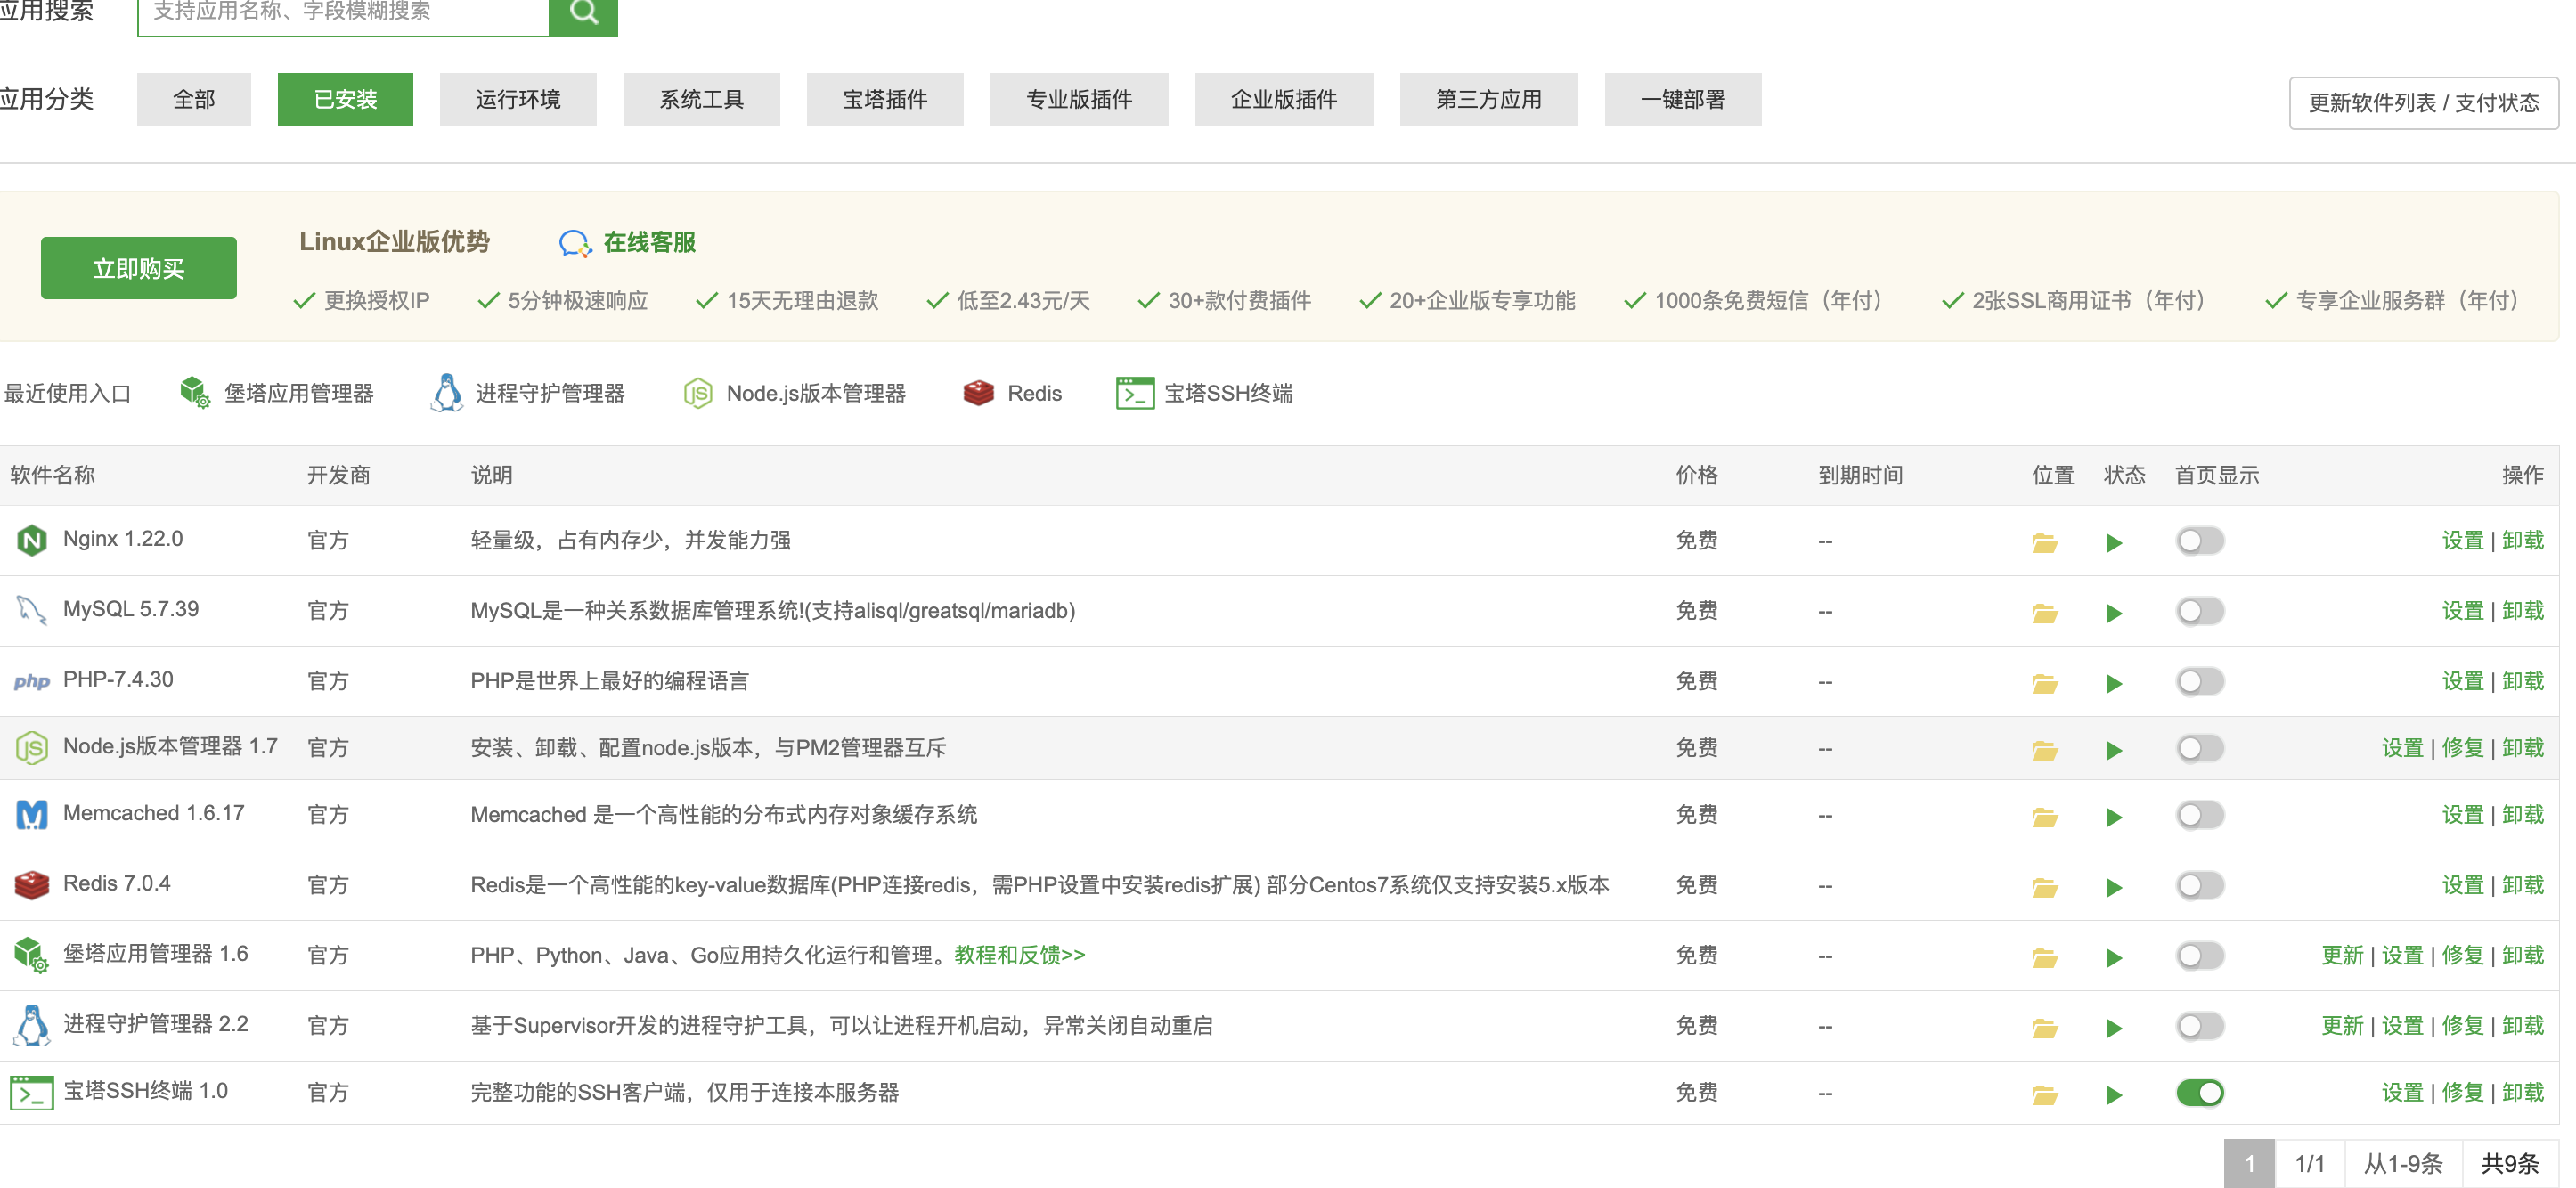Click the Redis icon in recent shortcuts
The width and height of the screenshot is (2576, 1188).
[978, 393]
